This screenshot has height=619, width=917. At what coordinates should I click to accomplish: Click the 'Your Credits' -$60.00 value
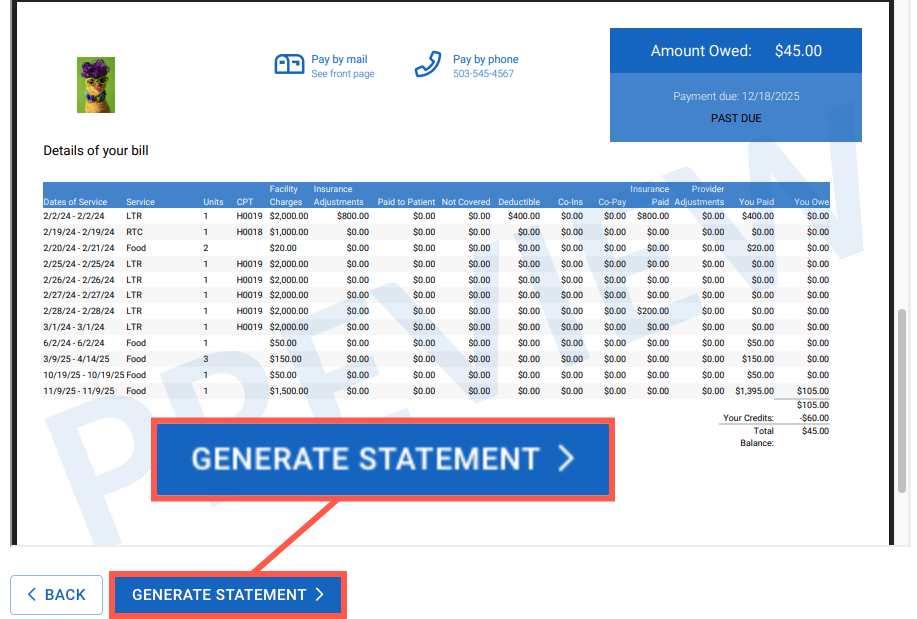814,418
